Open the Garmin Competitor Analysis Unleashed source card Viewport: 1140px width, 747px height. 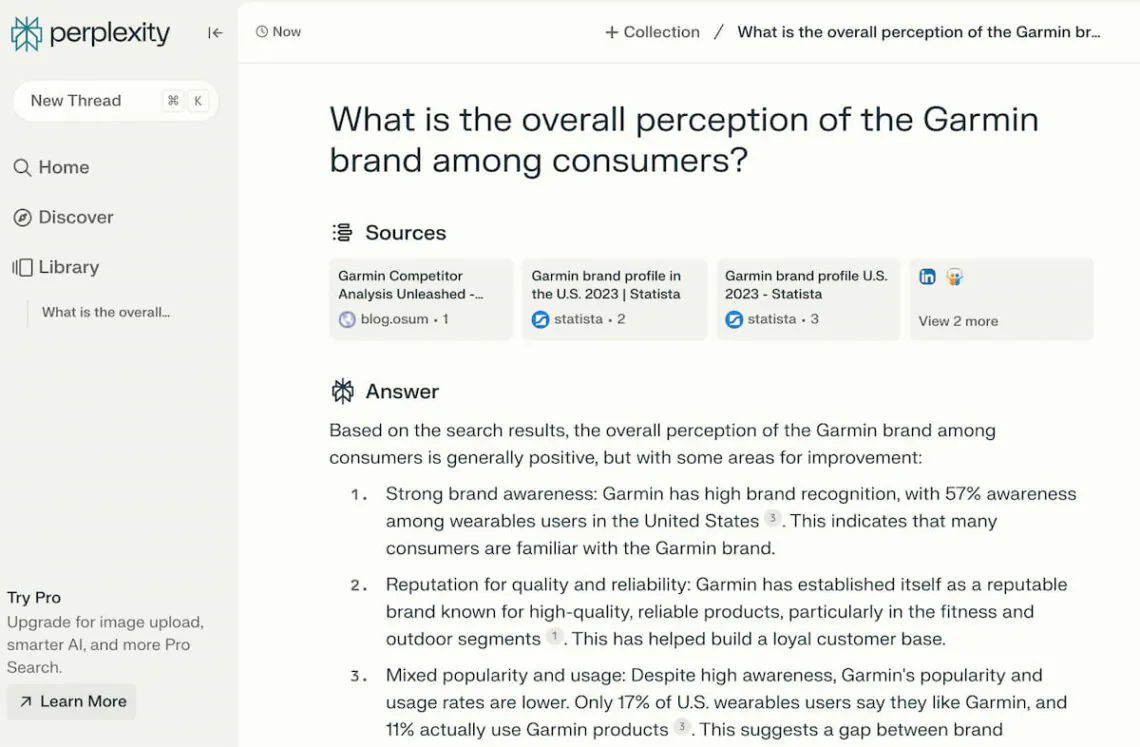click(420, 298)
